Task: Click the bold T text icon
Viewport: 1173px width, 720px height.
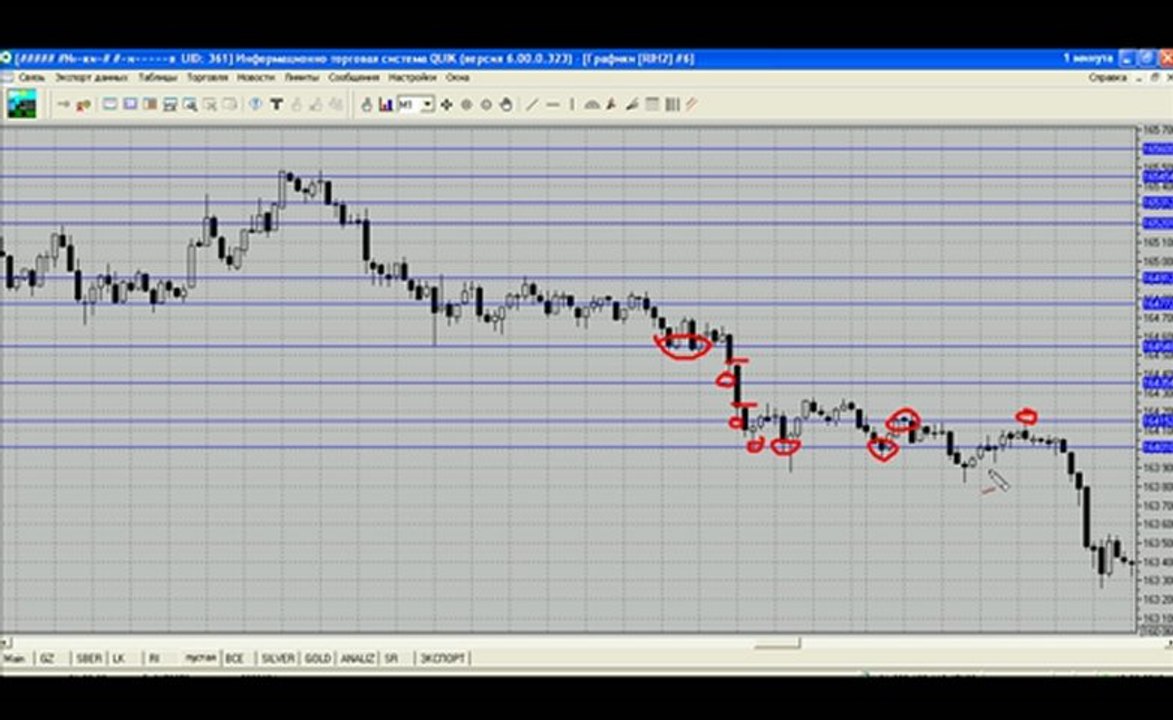Action: 276,105
